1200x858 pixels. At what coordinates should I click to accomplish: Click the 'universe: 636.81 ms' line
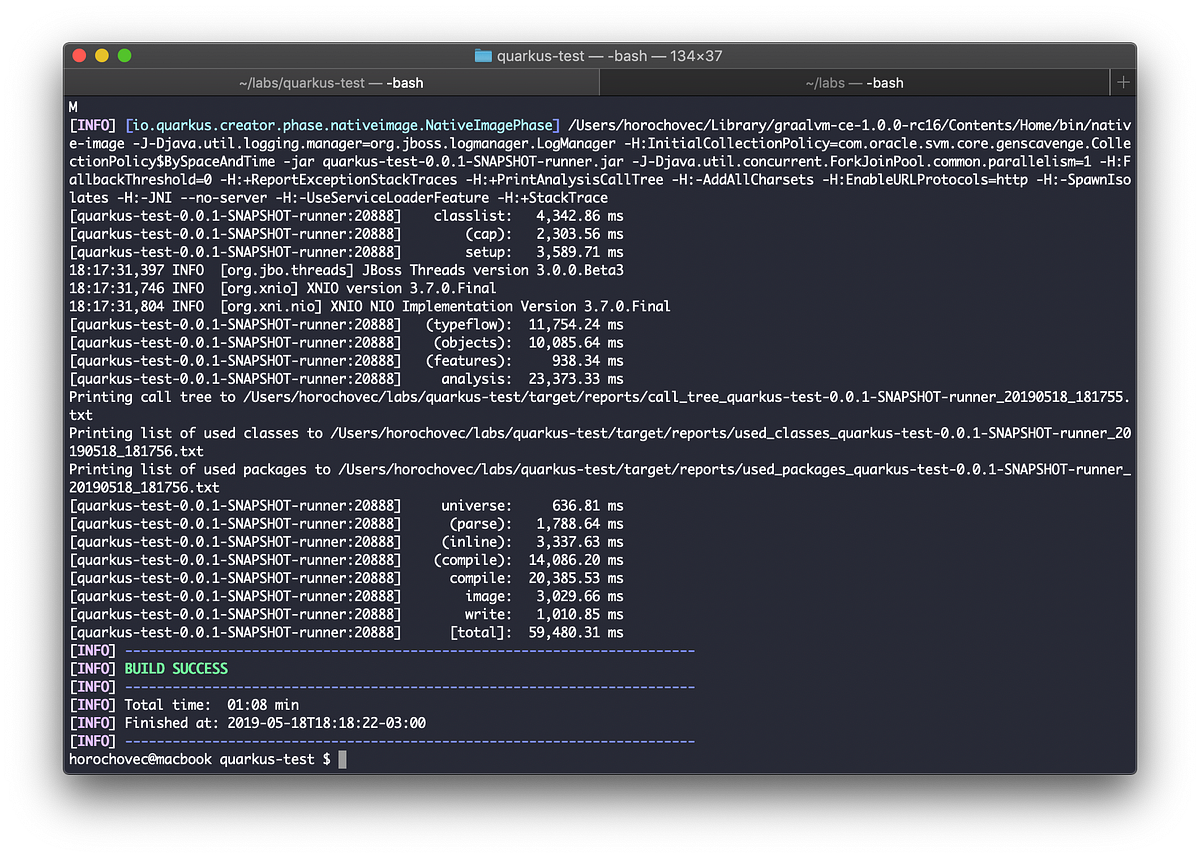[346, 505]
